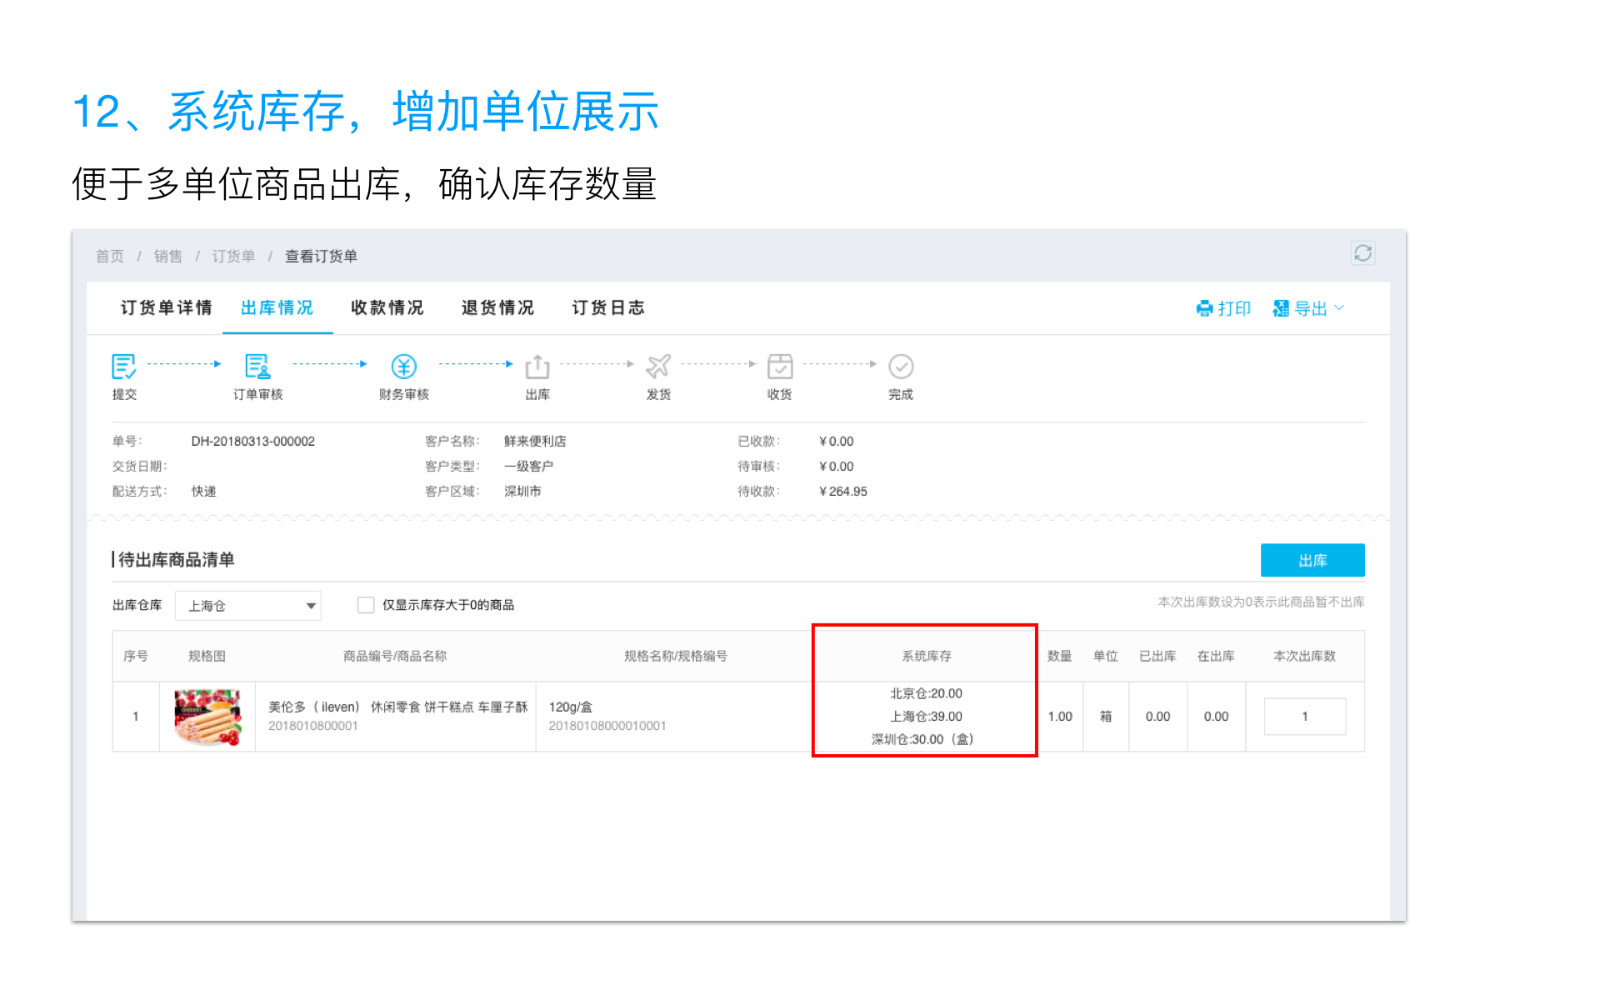Open the 出库仓库 上海仓 dropdown
This screenshot has height=1000, width=1600.
[x=248, y=606]
